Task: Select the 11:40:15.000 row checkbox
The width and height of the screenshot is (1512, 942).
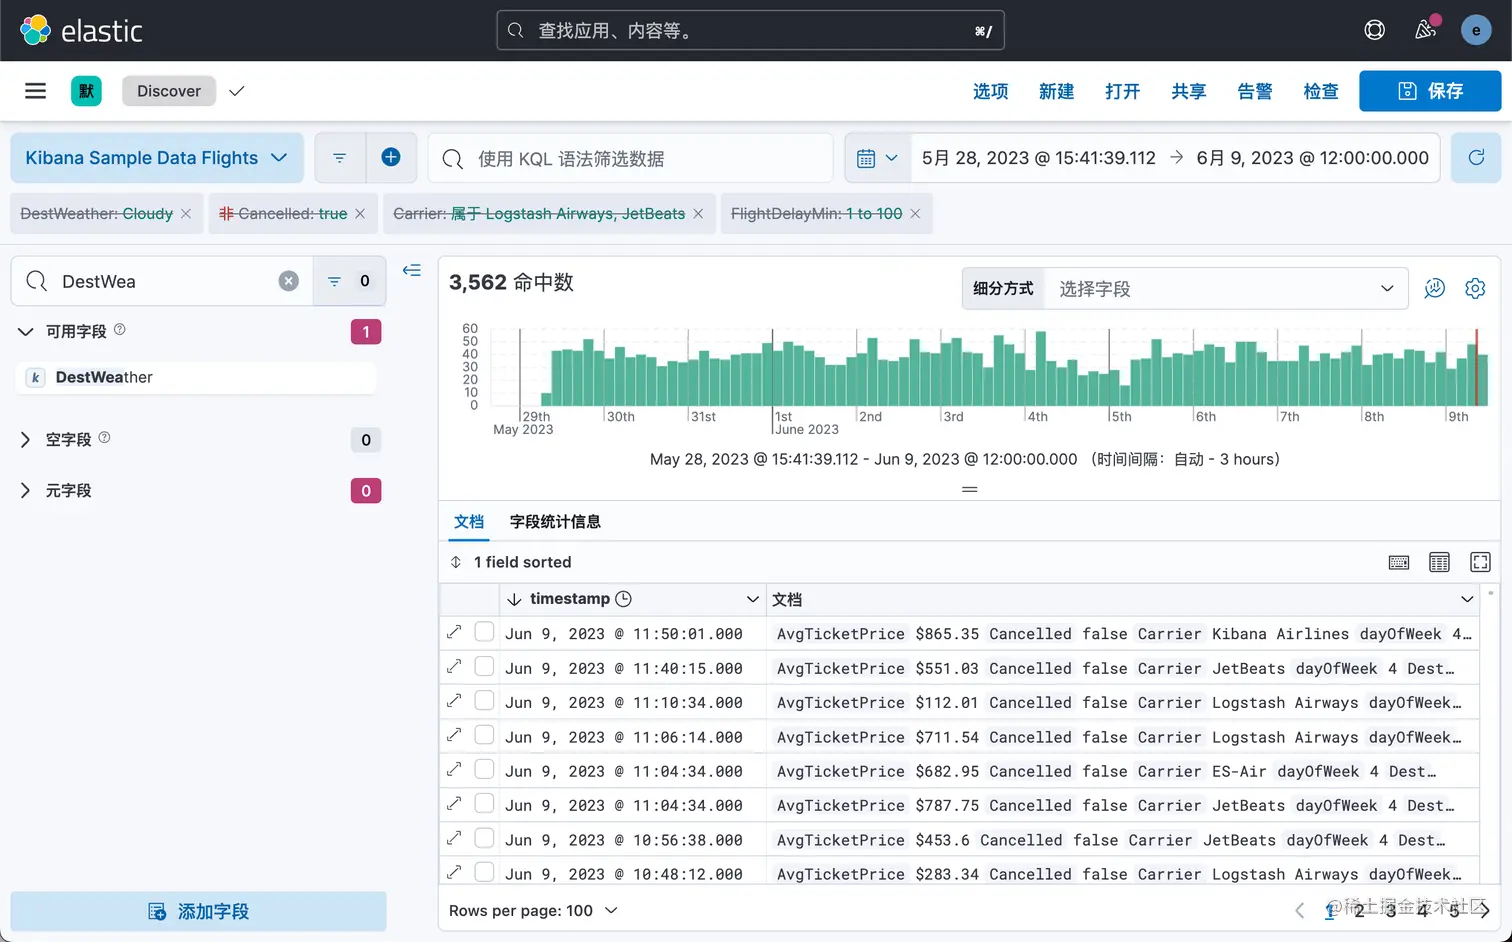Action: 484,666
